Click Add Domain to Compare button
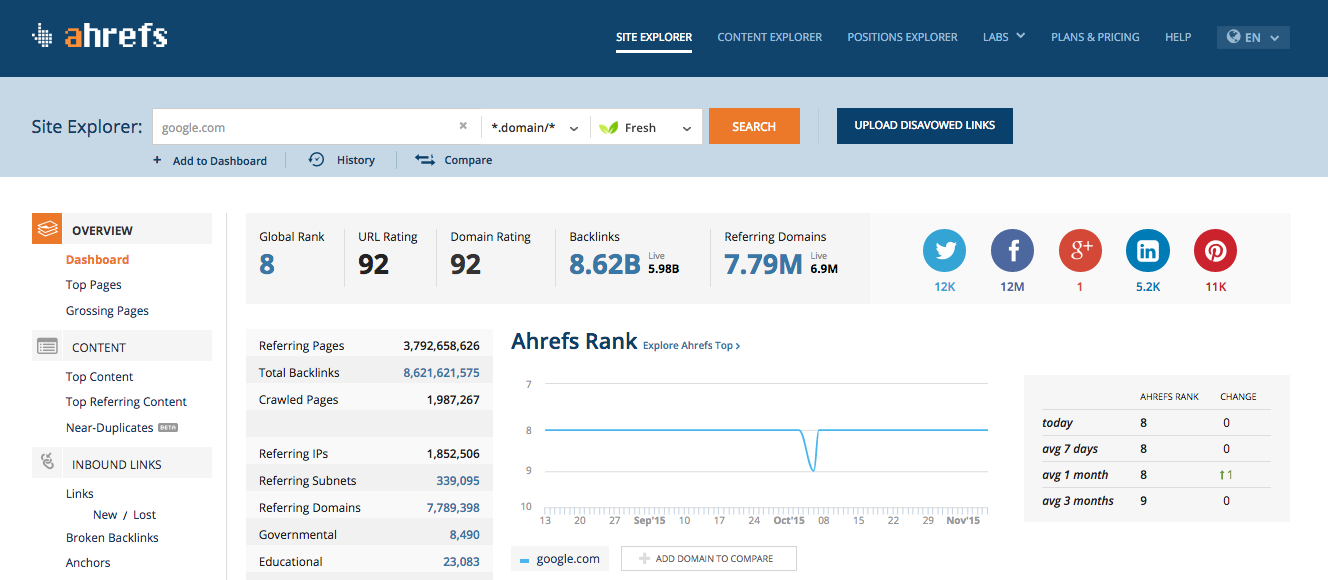Screen dimensions: 1328x580 coord(709,558)
